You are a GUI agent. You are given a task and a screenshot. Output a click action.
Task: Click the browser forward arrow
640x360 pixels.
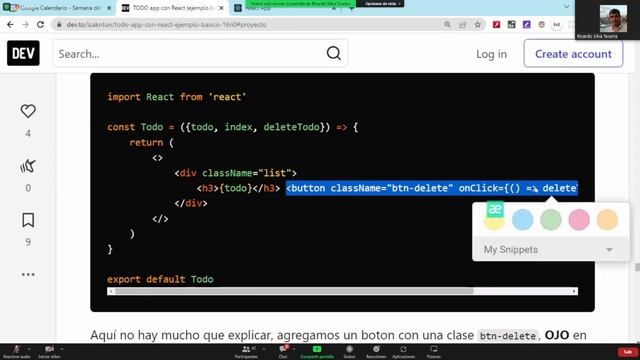coord(25,24)
